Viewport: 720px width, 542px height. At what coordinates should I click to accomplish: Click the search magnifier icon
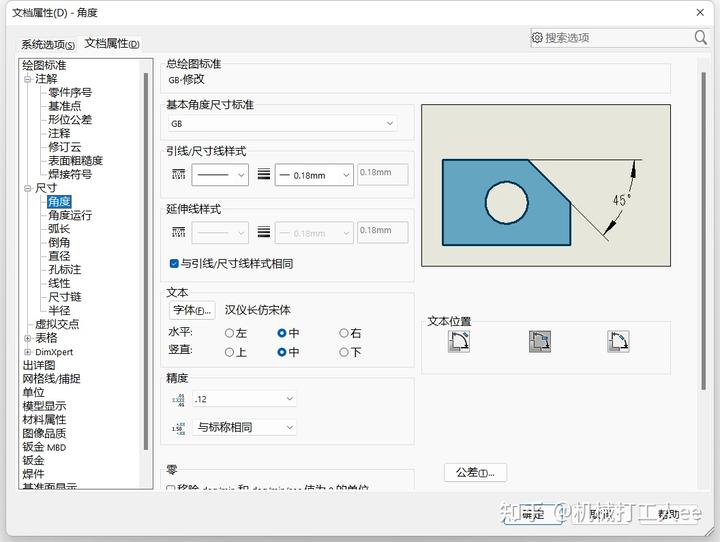(700, 37)
